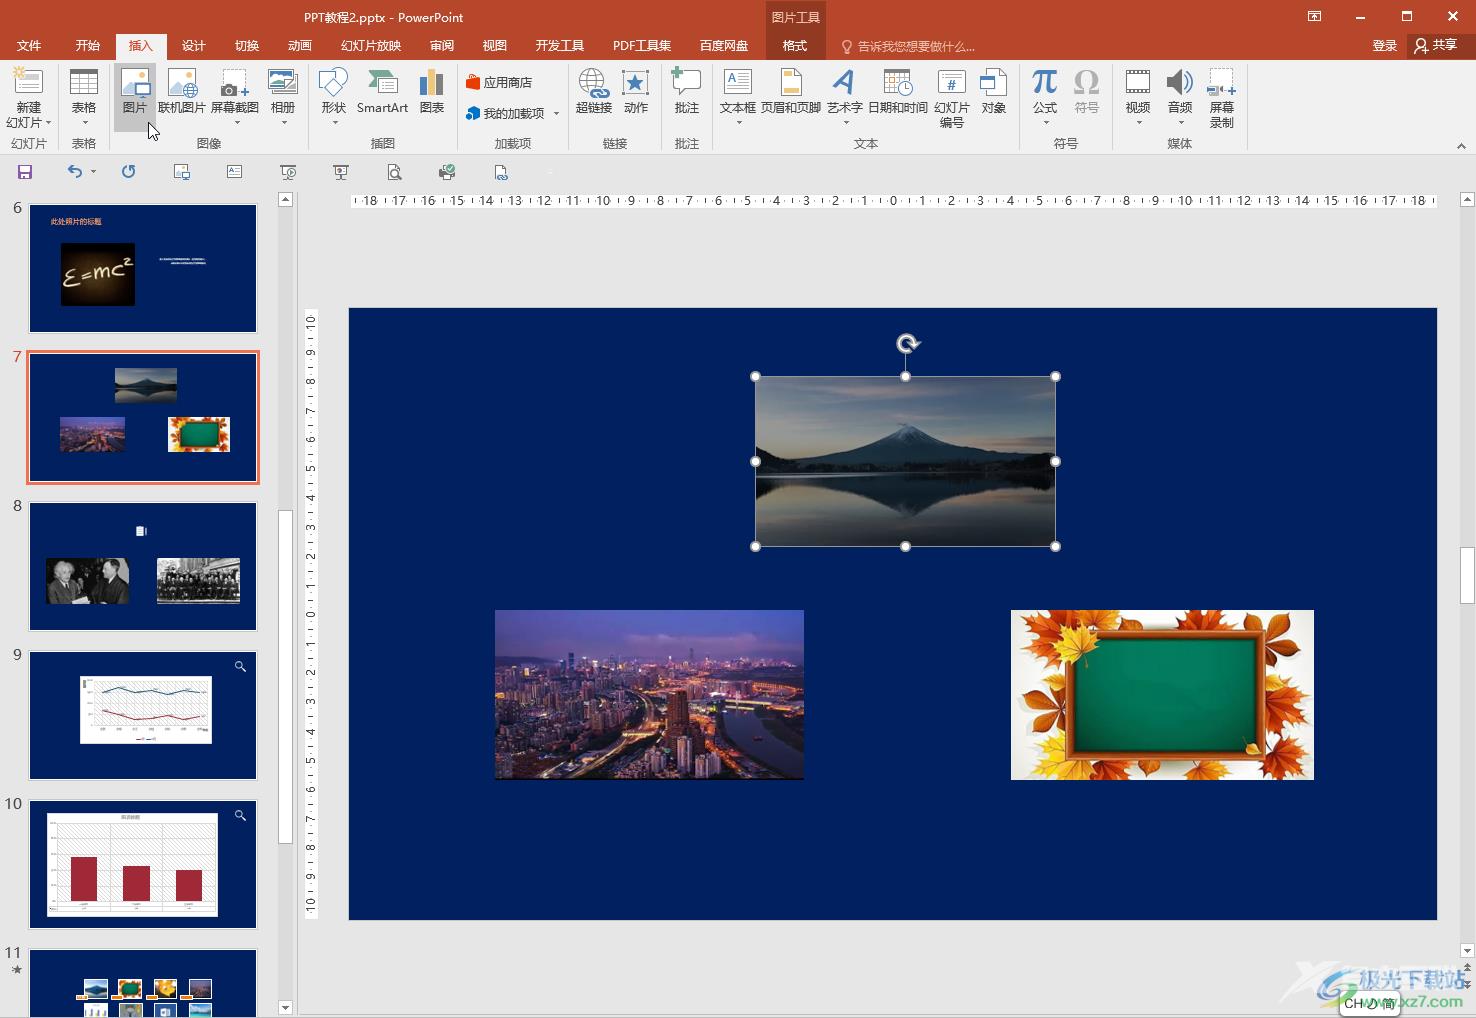The width and height of the screenshot is (1476, 1018).
Task: Click the 图表 chart icon
Action: [432, 92]
